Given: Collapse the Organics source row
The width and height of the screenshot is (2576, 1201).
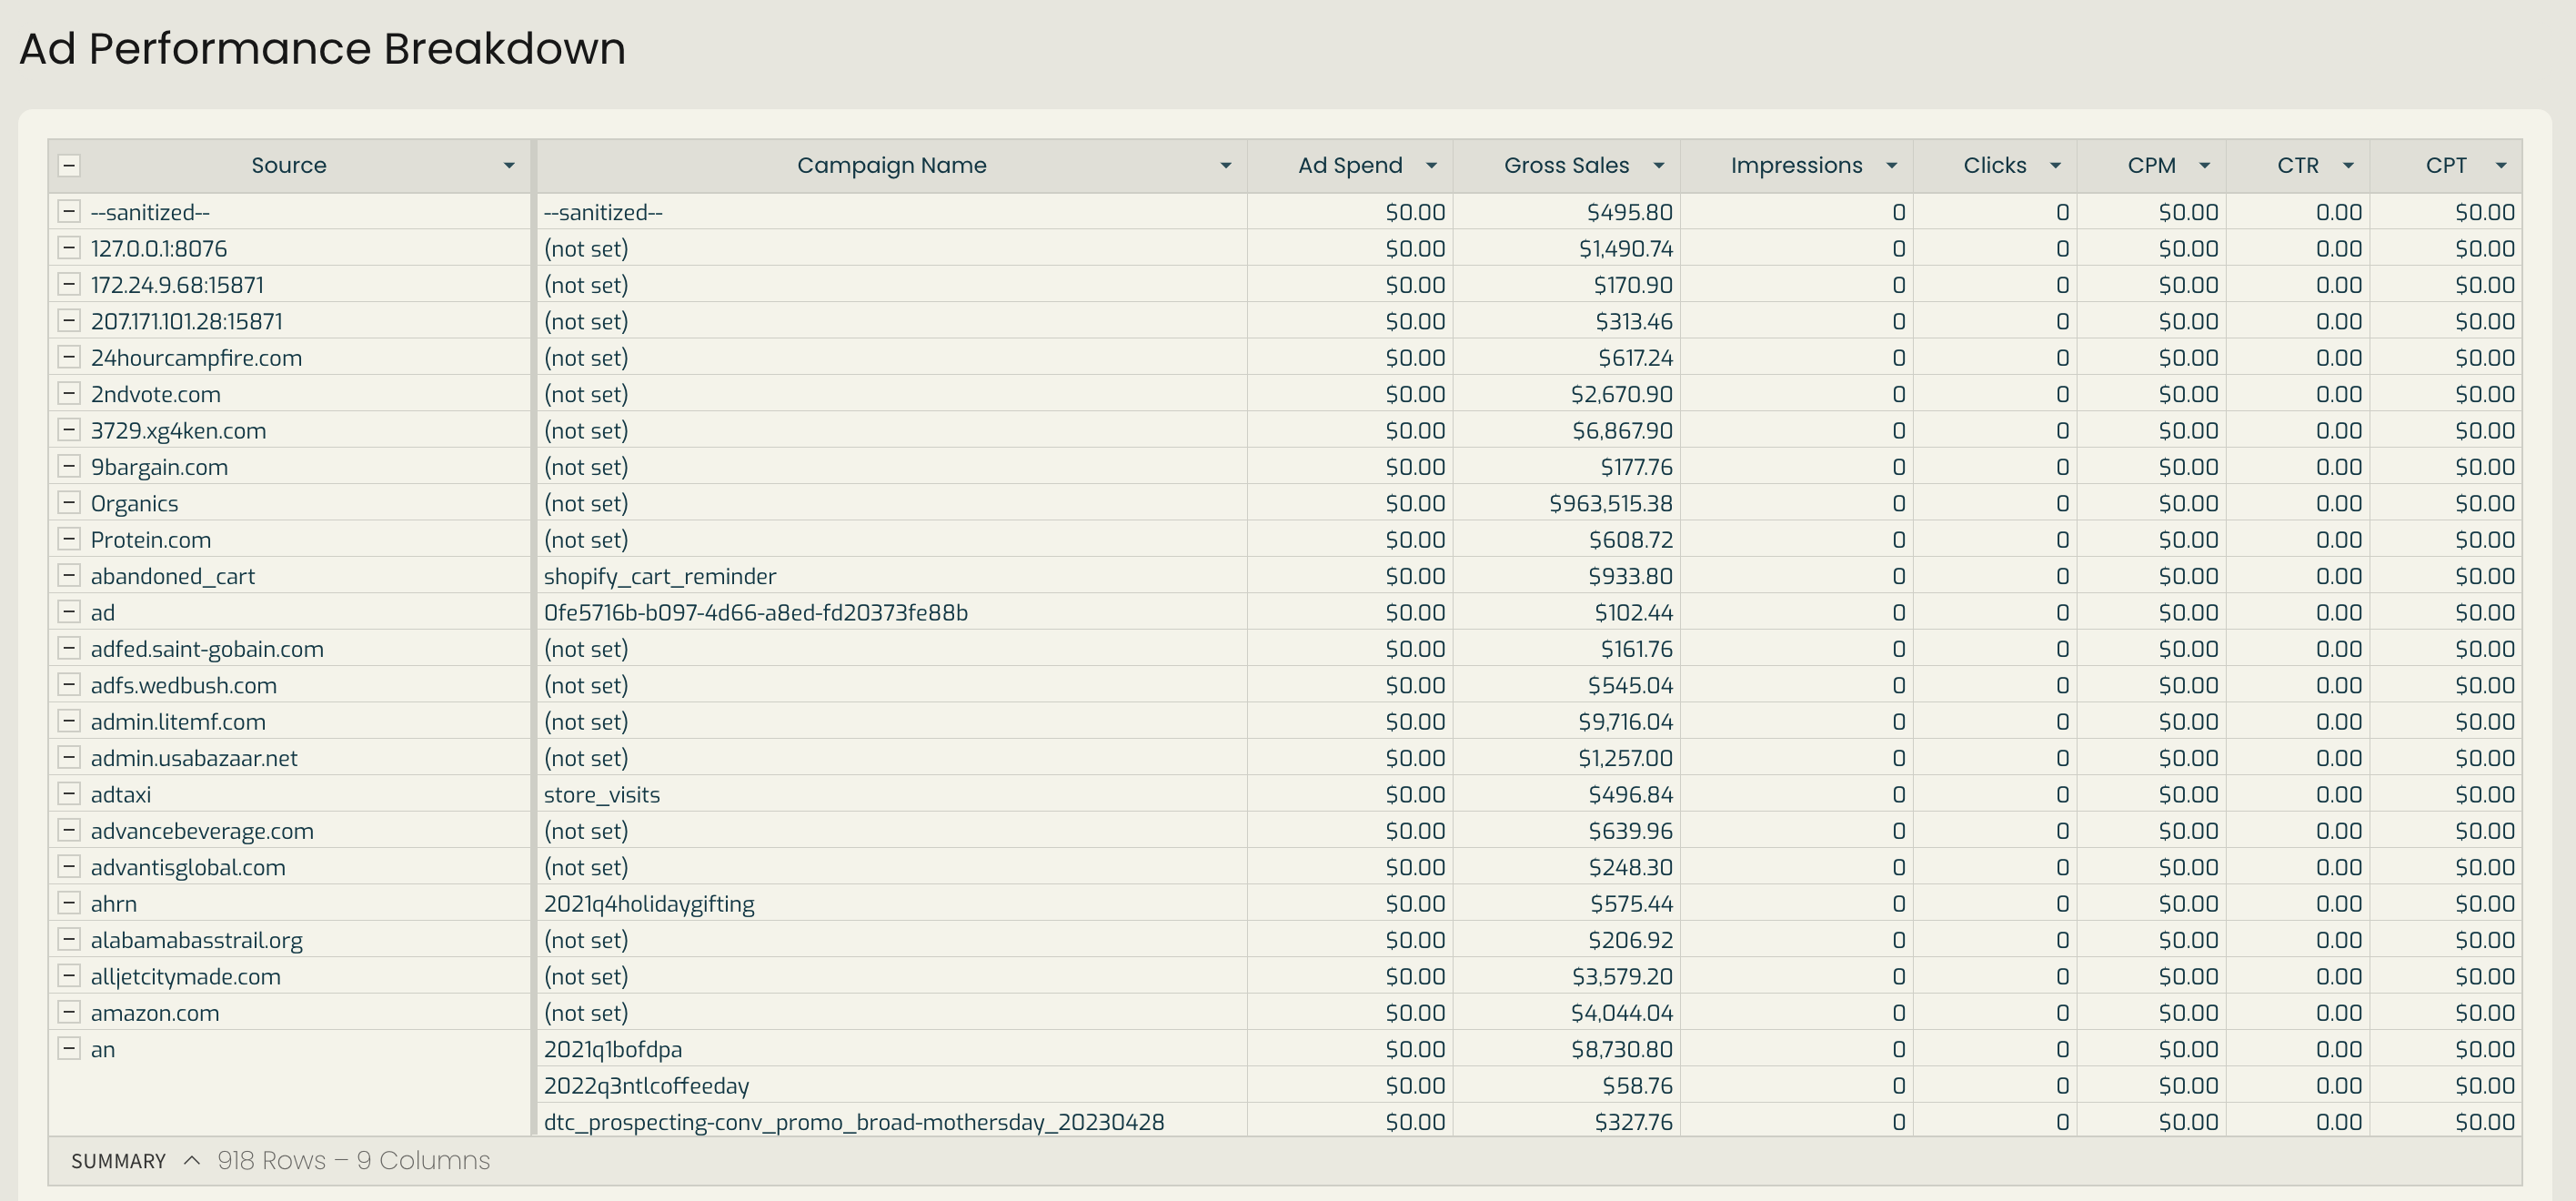Looking at the screenshot, I should 69,502.
